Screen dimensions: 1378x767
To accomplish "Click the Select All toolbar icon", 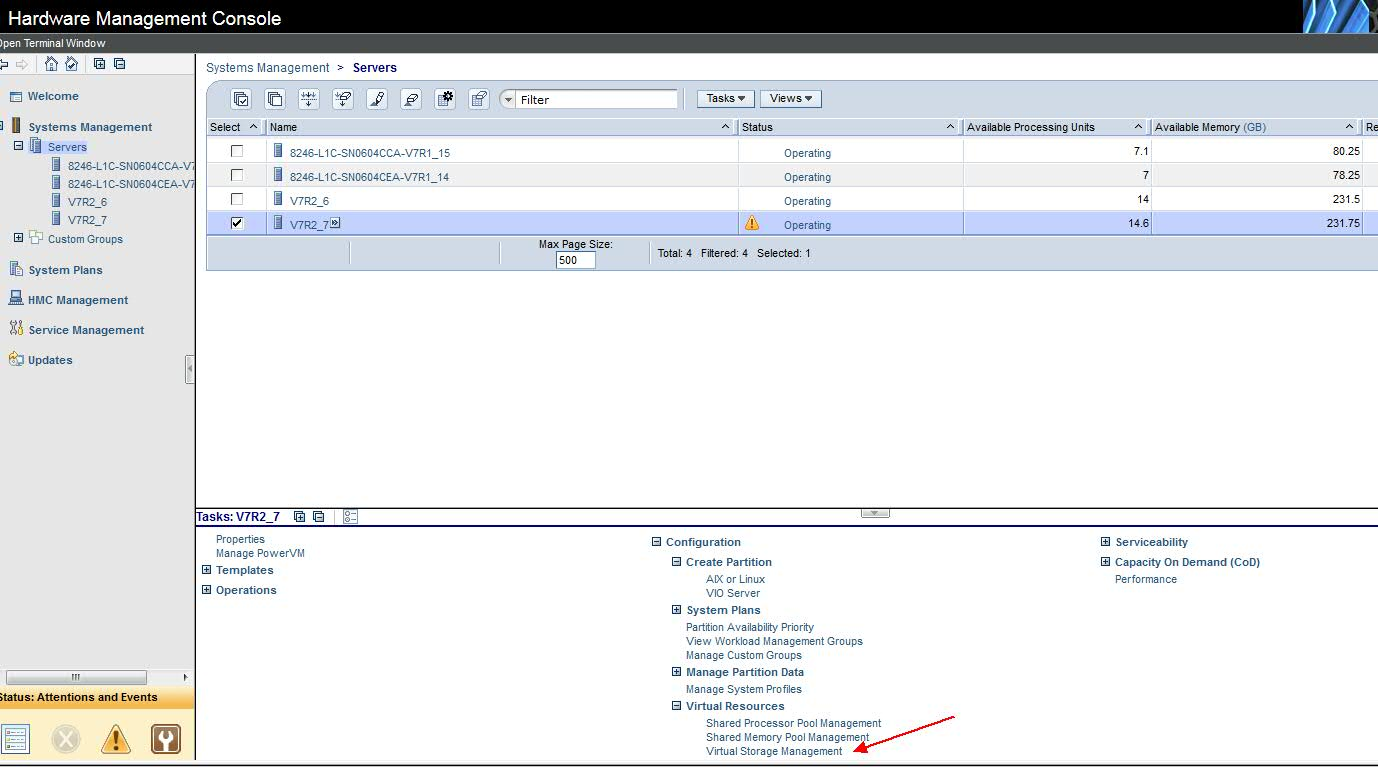I will (240, 99).
